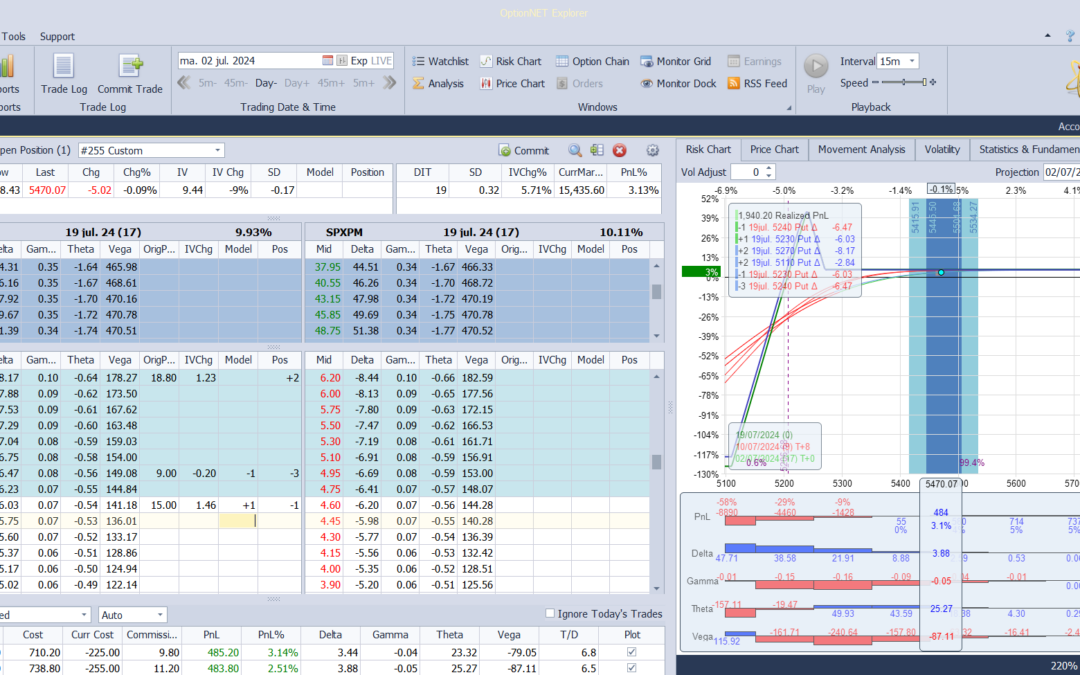Click the CurrMar value 15,435.60
Image resolution: width=1080 pixels, height=675 pixels.
[x=583, y=190]
